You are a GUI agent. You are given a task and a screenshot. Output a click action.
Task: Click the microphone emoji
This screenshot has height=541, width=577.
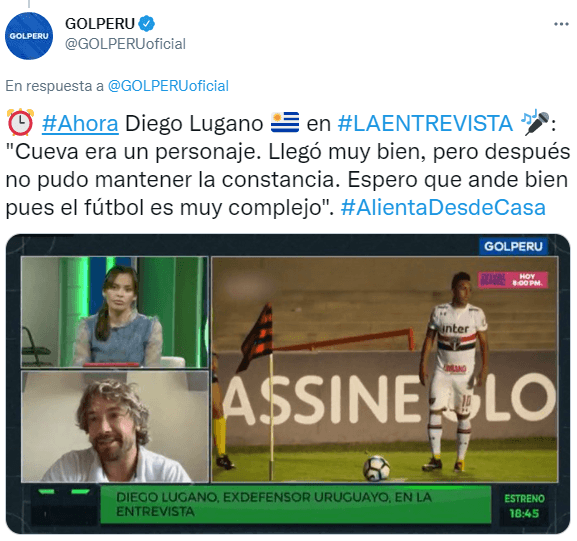(x=535, y=123)
